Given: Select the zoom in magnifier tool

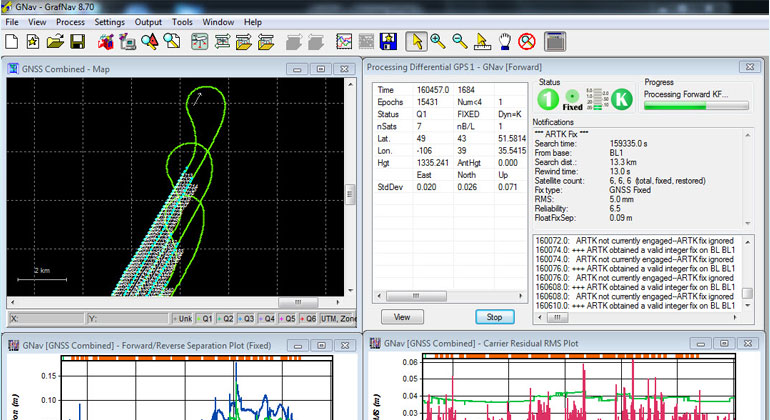Looking at the screenshot, I should tap(438, 42).
